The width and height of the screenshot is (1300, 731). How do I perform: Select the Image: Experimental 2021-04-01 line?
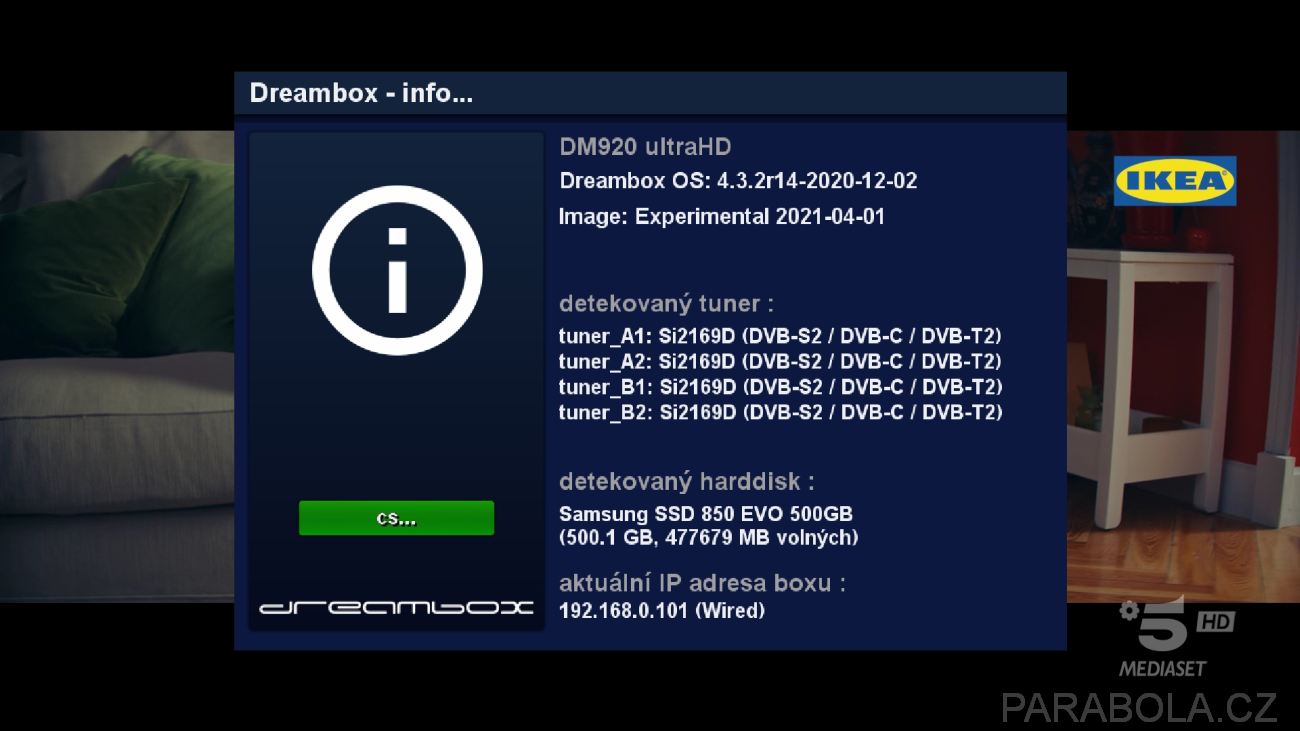(x=722, y=216)
